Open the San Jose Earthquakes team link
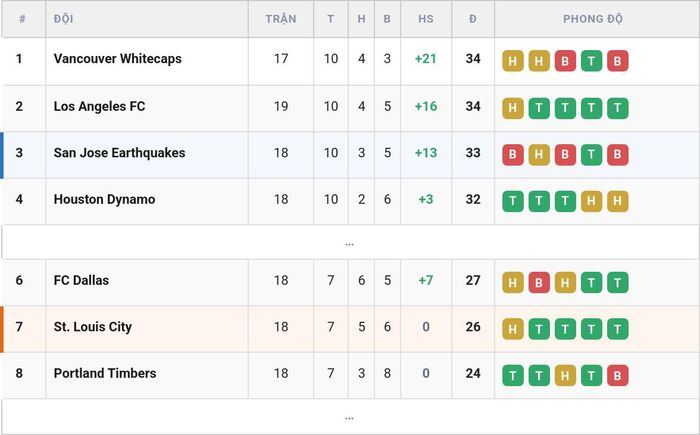 [119, 153]
